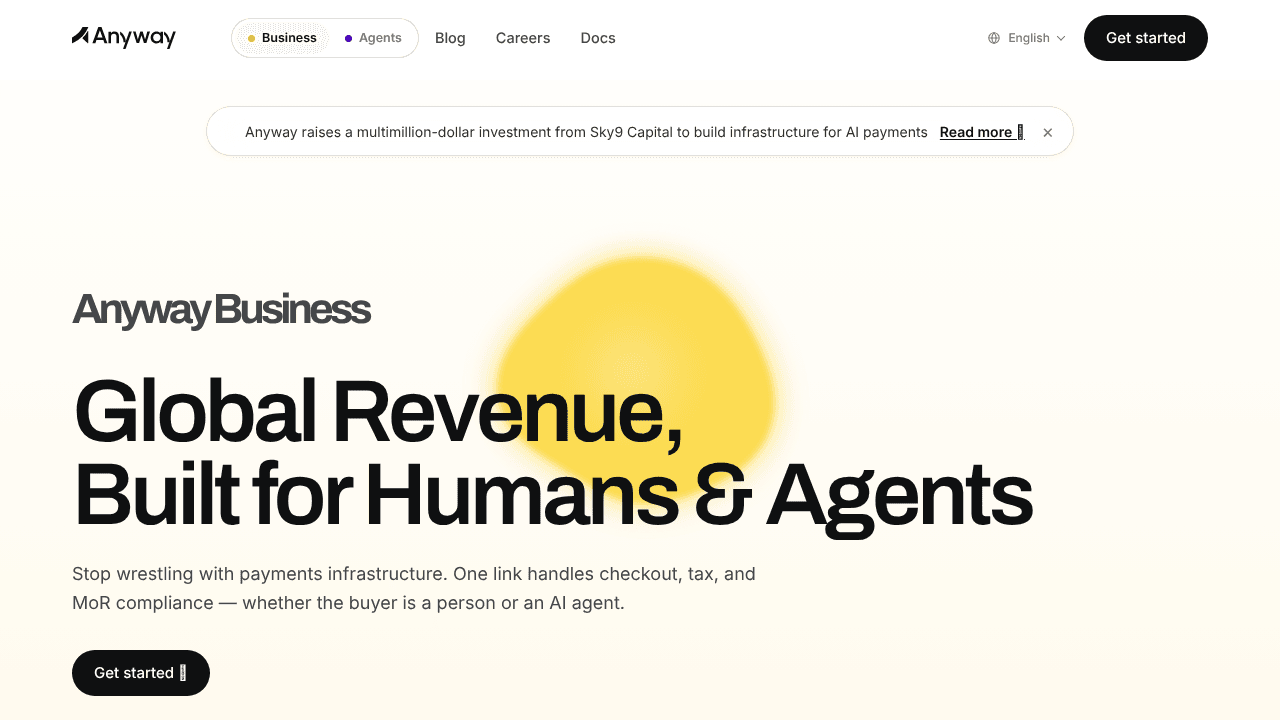Dismiss the announcement banner with the X
The height and width of the screenshot is (720, 1280).
coord(1047,132)
